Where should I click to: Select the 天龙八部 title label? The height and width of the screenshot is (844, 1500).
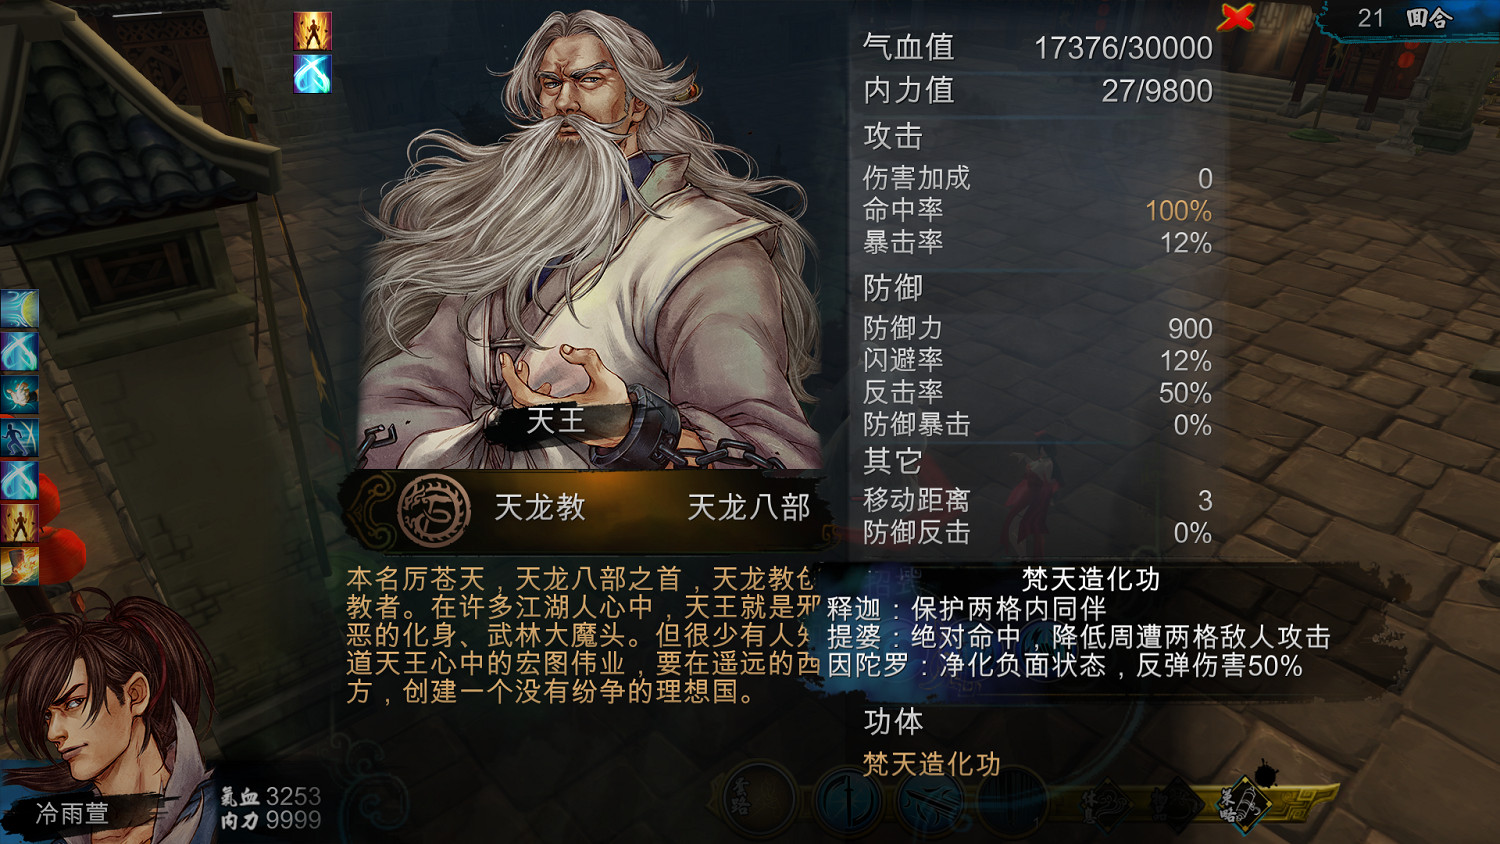pos(749,508)
